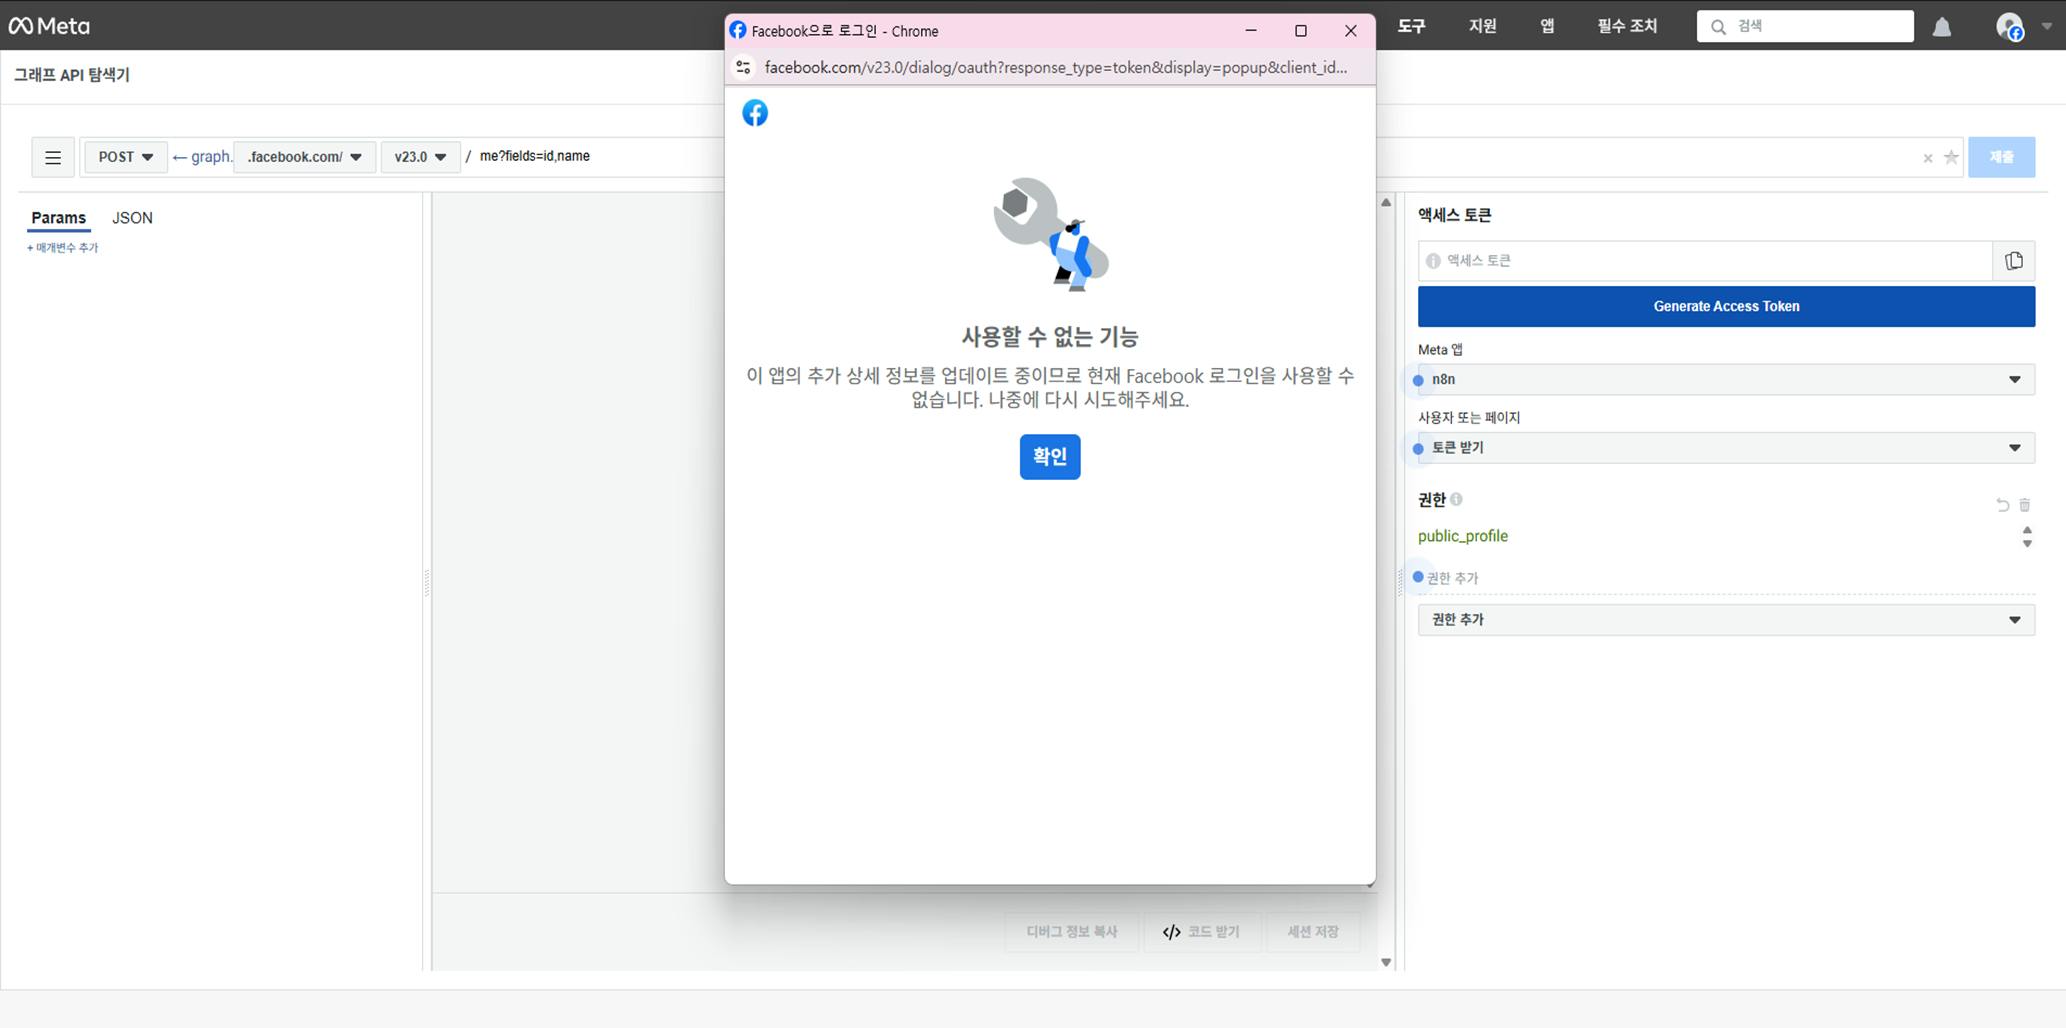Expand the 권한 추가 permissions dropdown
This screenshot has width=2066, height=1028.
click(1726, 620)
